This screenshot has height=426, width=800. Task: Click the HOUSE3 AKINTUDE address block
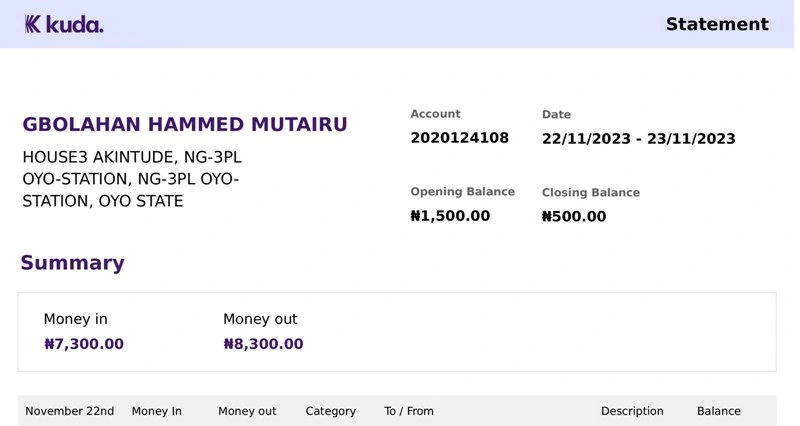click(x=132, y=179)
